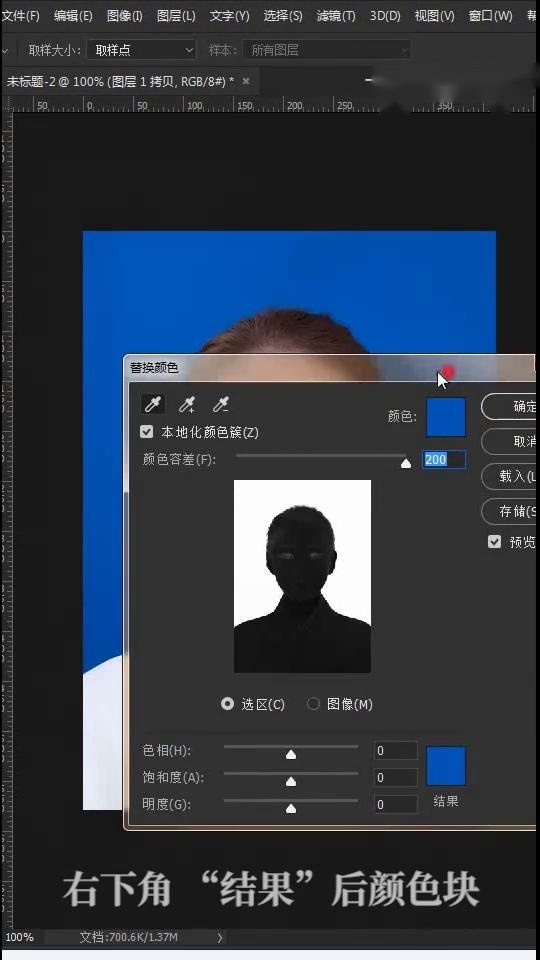Select the add-to-sample eyedropper icon
This screenshot has width=540, height=960.
coord(187,404)
